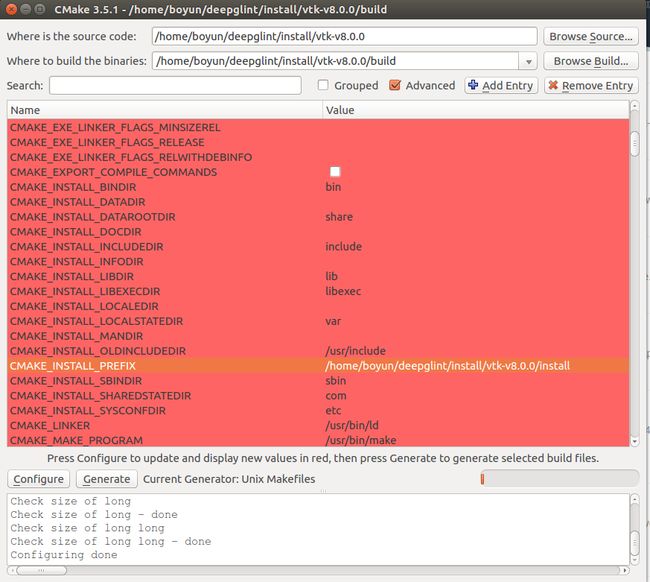Click the 'var' value cell
650x582 pixels.
click(333, 321)
